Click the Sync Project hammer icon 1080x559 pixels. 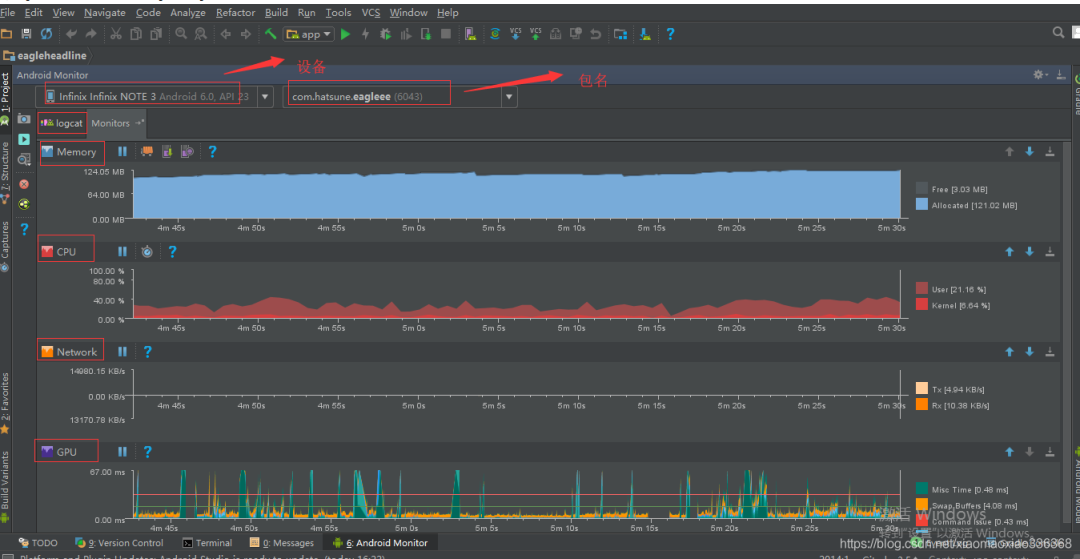coord(271,34)
